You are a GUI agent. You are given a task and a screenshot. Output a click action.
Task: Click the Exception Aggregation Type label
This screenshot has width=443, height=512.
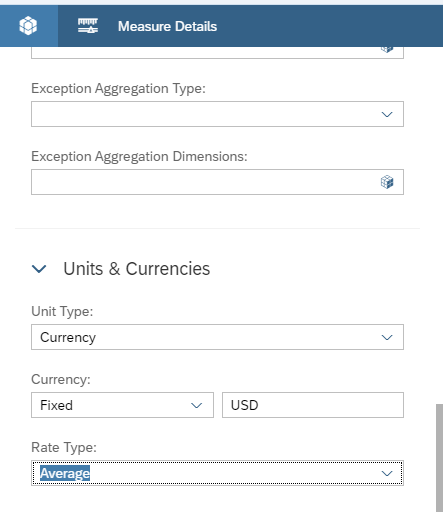[118, 89]
